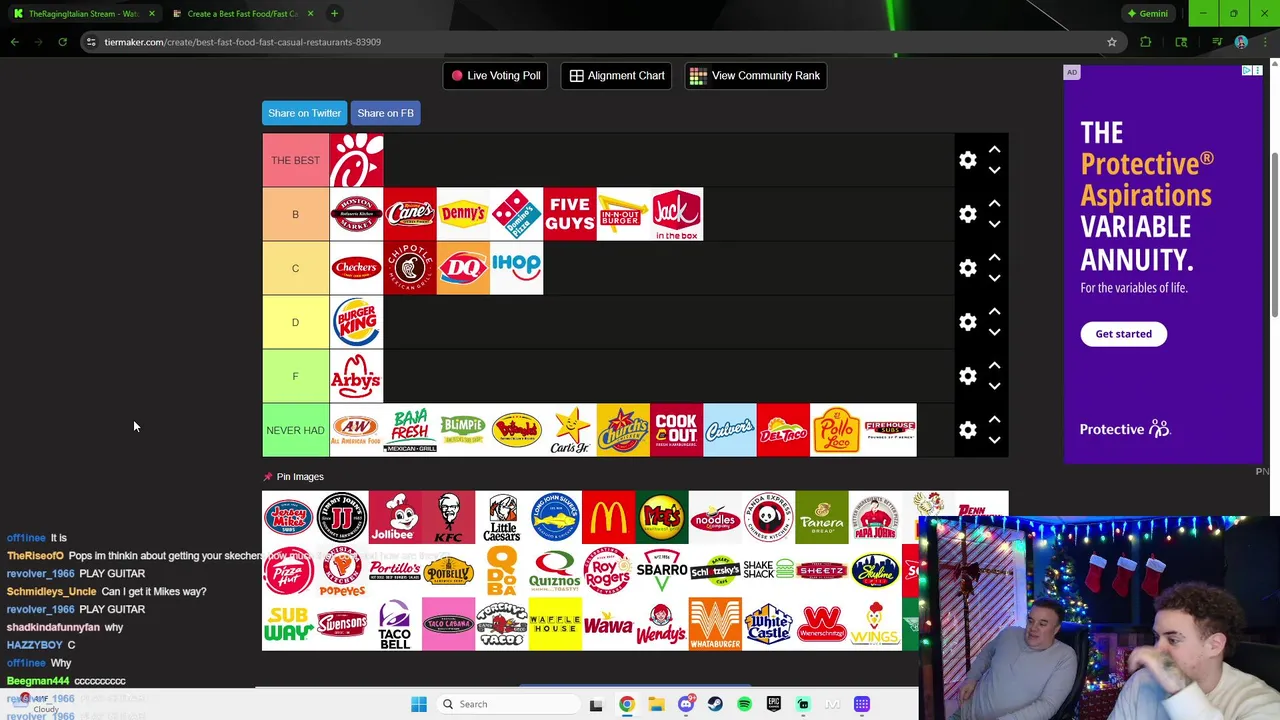1280x720 pixels.
Task: Pick the Whataburger logo
Action: coord(715,624)
